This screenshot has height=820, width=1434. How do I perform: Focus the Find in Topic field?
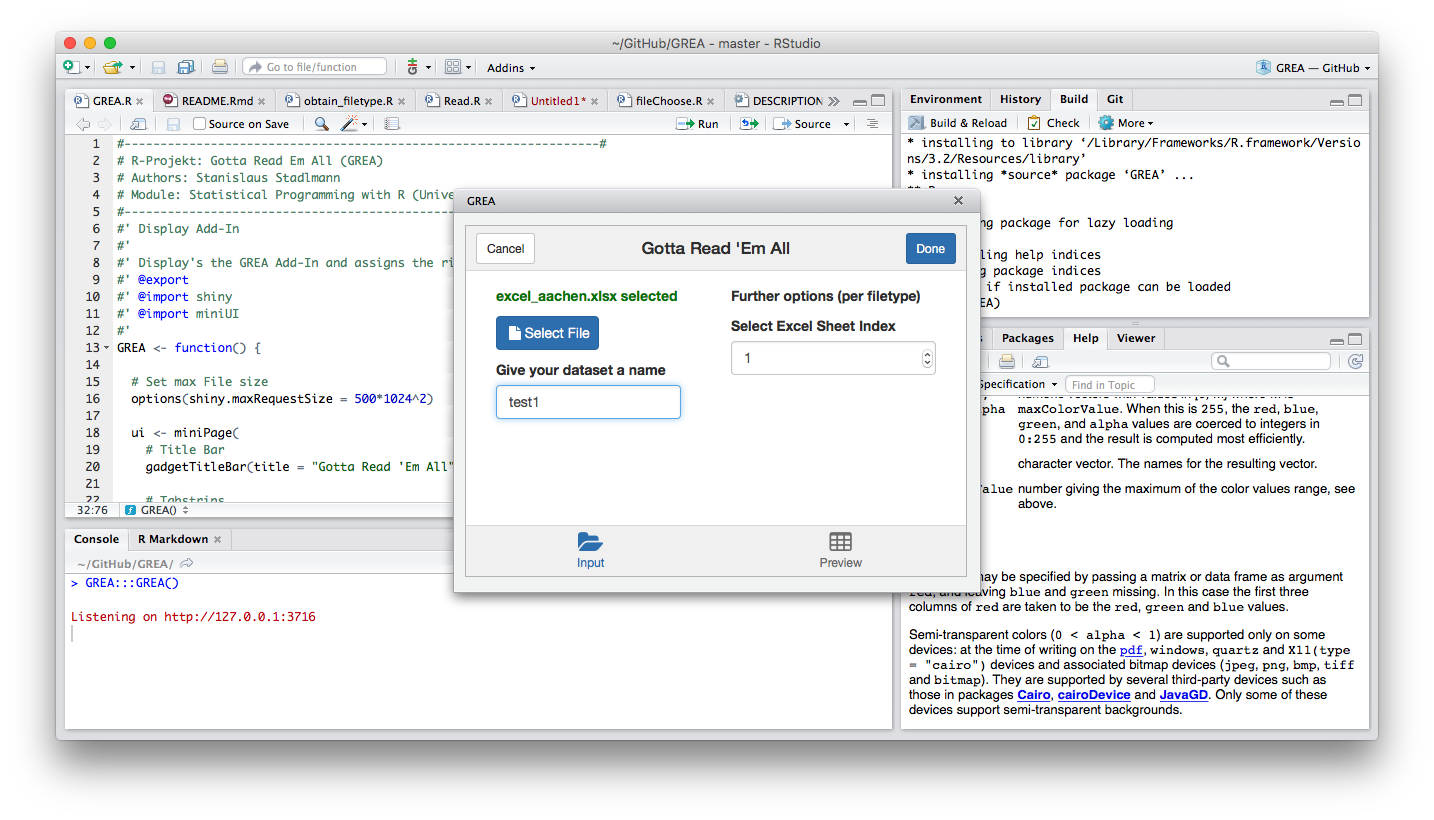(1110, 384)
